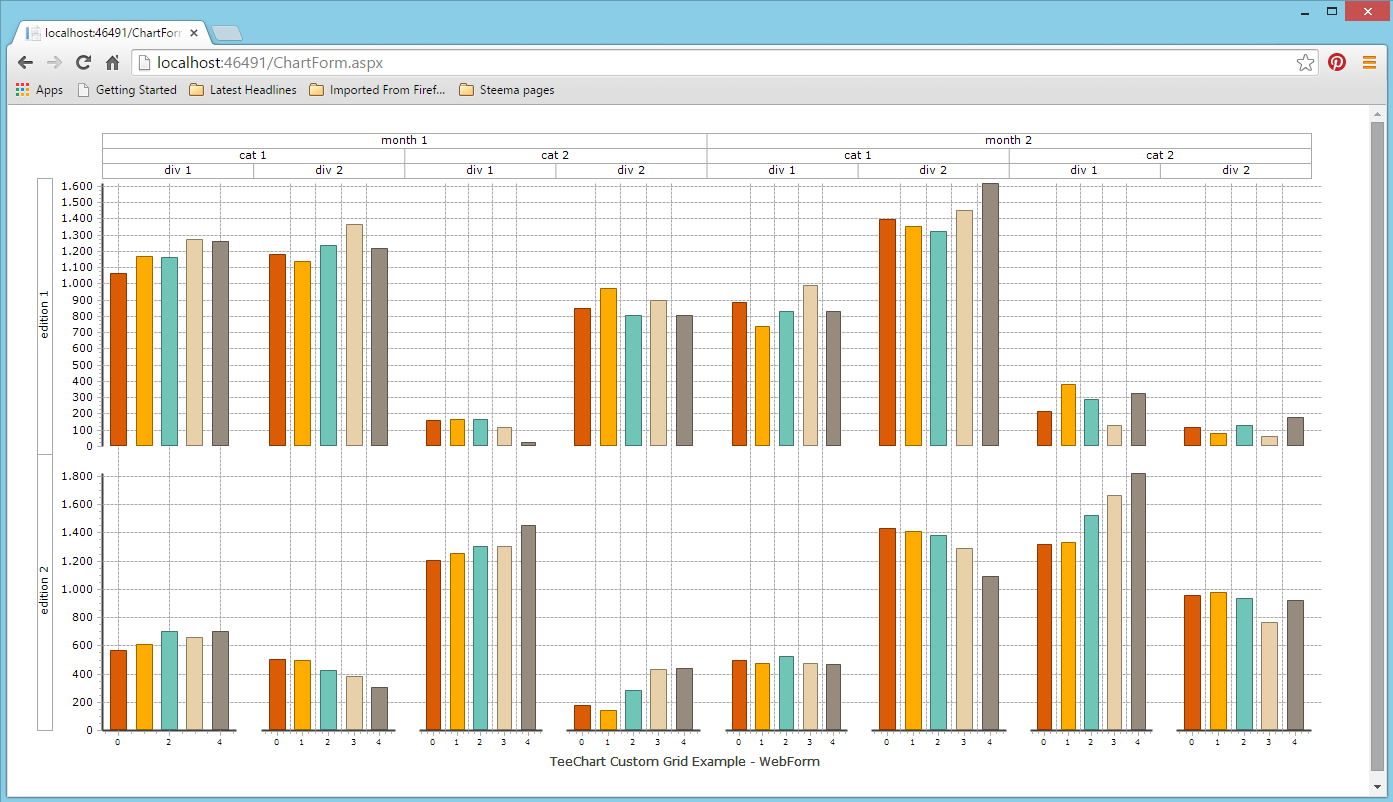Open the Apps grid shortcut

[39, 90]
